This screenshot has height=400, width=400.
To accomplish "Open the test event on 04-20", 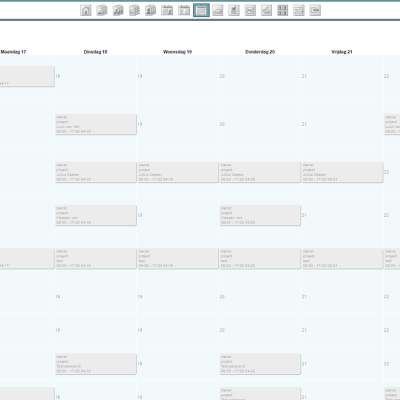I will point(260,259).
